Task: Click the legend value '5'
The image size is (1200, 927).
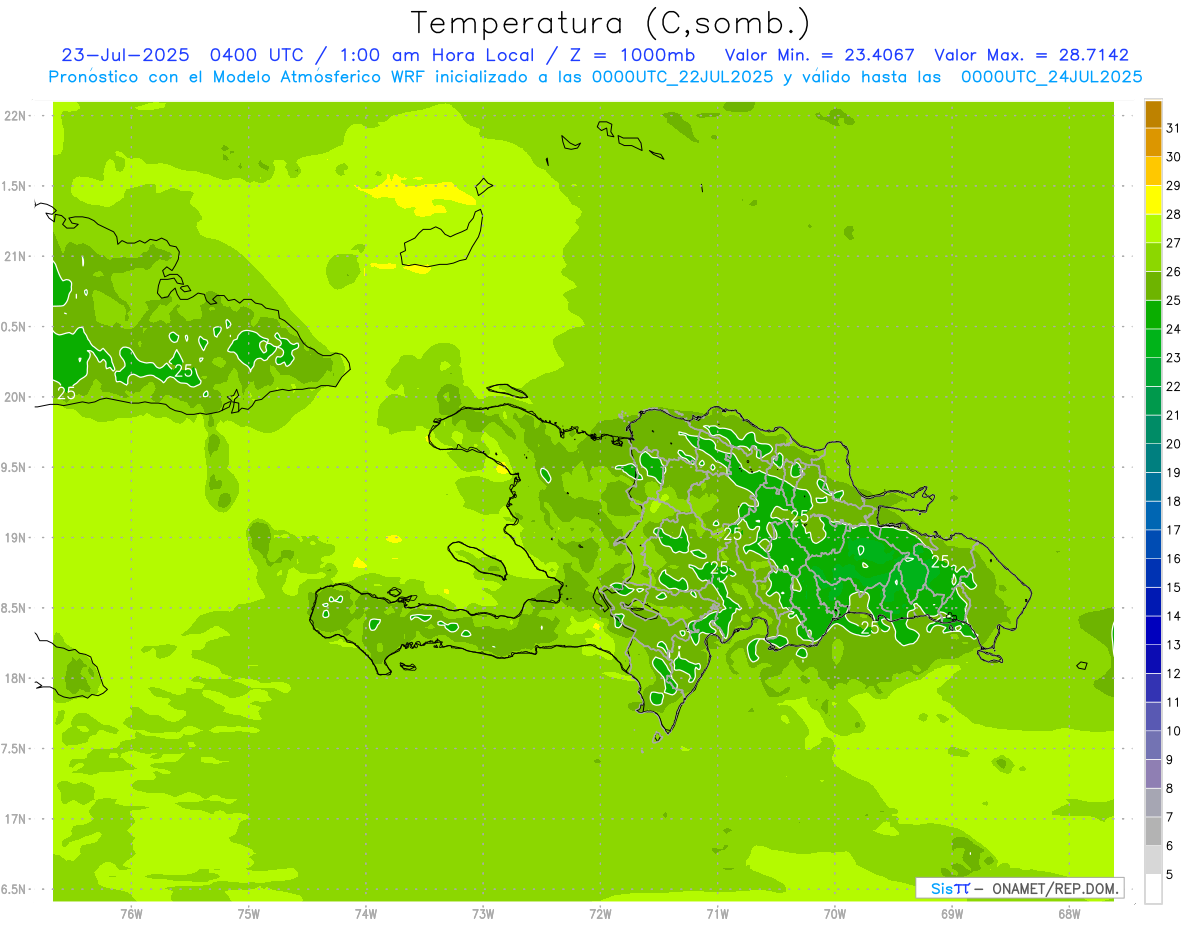Action: point(1170,874)
